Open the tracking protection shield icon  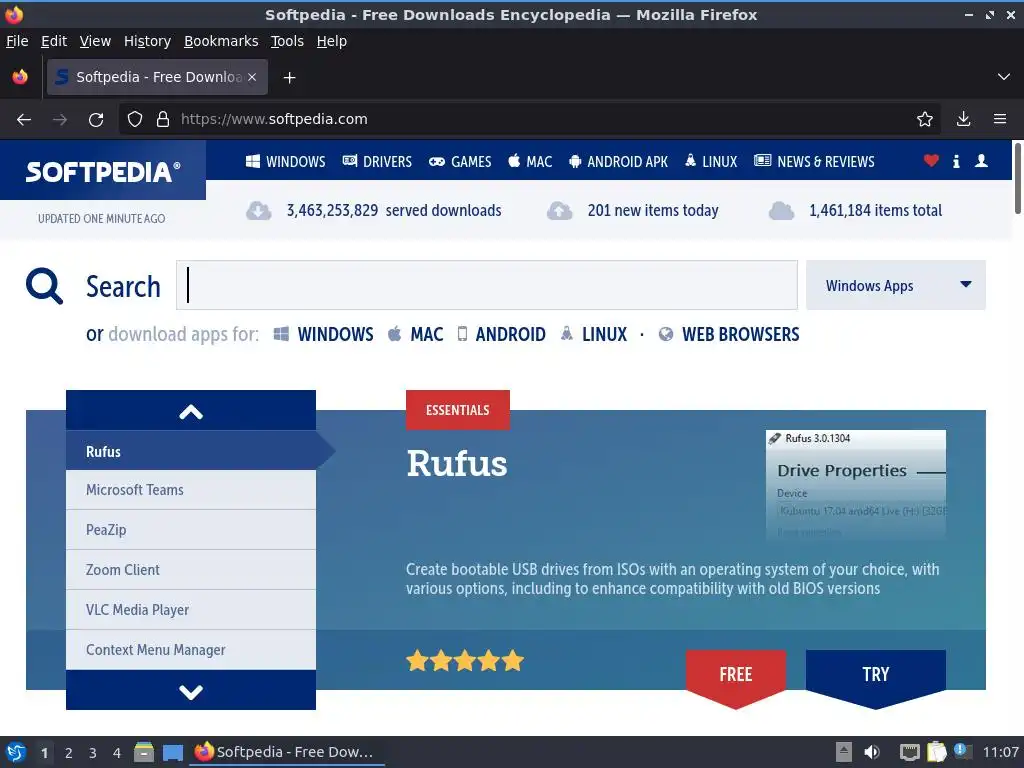[135, 120]
